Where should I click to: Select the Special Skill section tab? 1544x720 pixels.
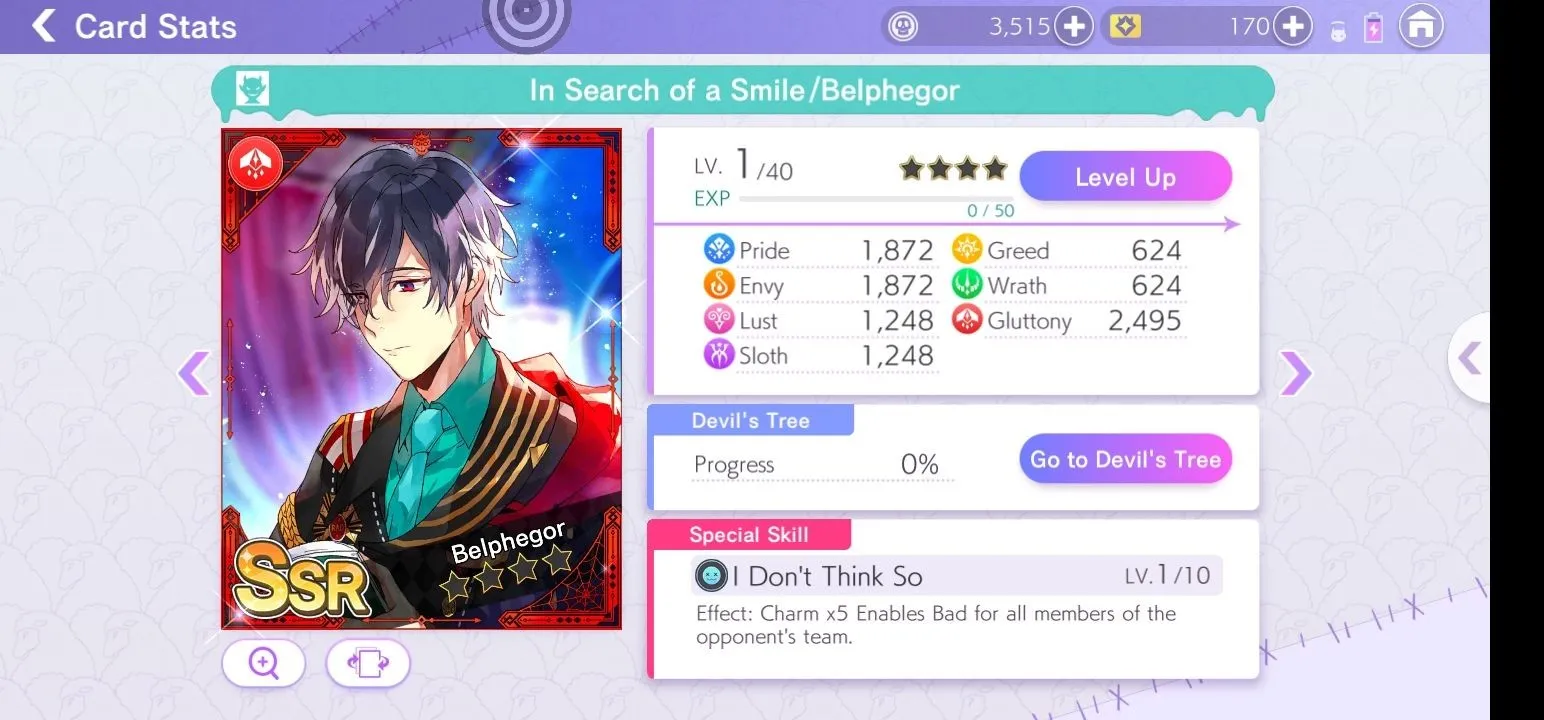(749, 534)
